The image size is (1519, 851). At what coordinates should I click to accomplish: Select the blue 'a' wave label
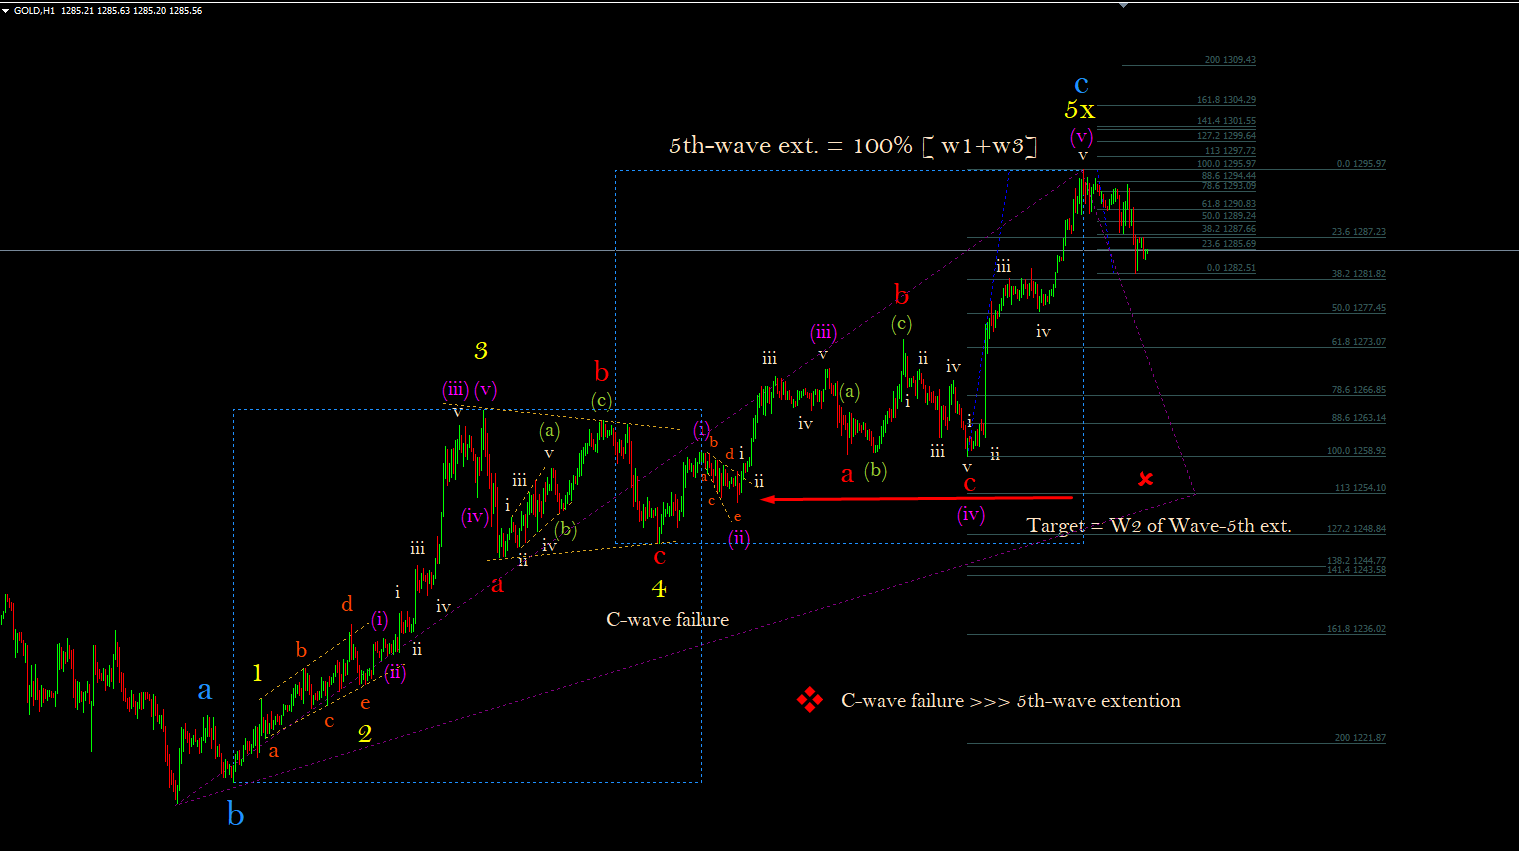tap(205, 690)
